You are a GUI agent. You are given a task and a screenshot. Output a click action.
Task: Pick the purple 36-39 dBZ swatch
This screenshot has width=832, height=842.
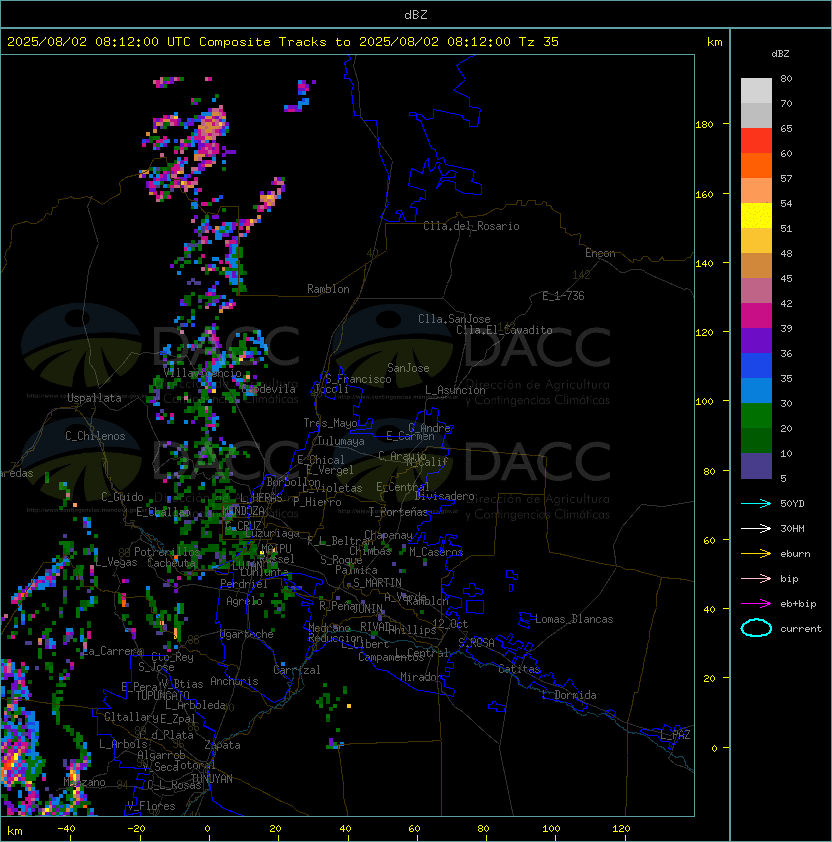pyautogui.click(x=756, y=340)
